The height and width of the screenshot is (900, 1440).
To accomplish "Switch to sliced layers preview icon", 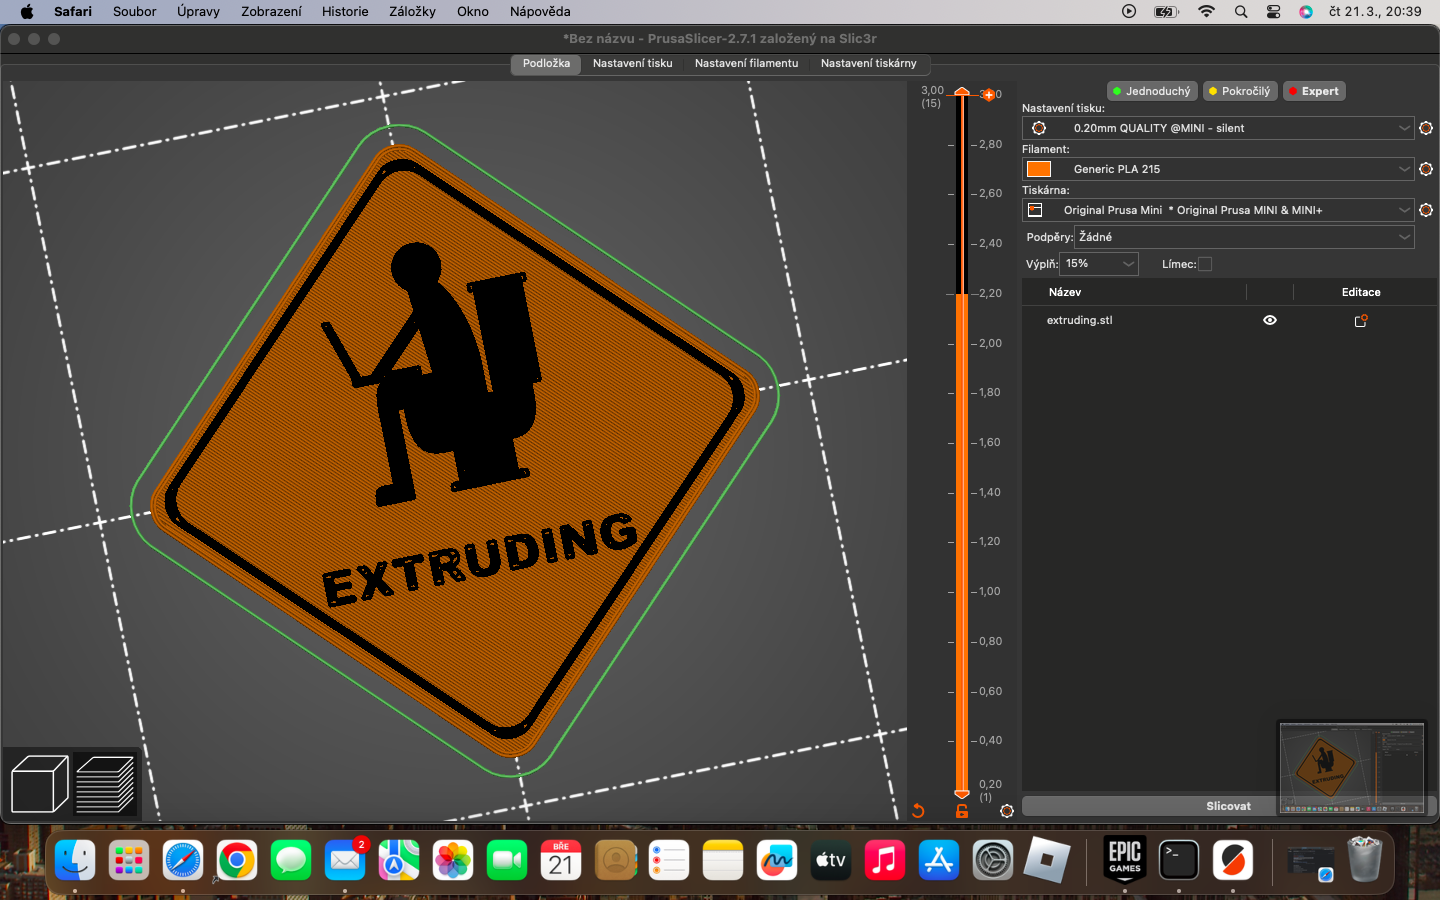I will [x=105, y=784].
